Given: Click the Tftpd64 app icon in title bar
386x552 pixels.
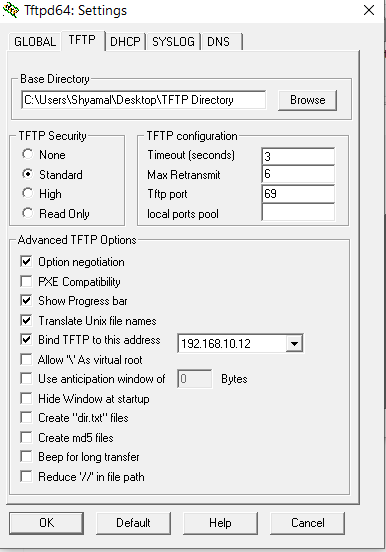Looking at the screenshot, I should click(11, 10).
